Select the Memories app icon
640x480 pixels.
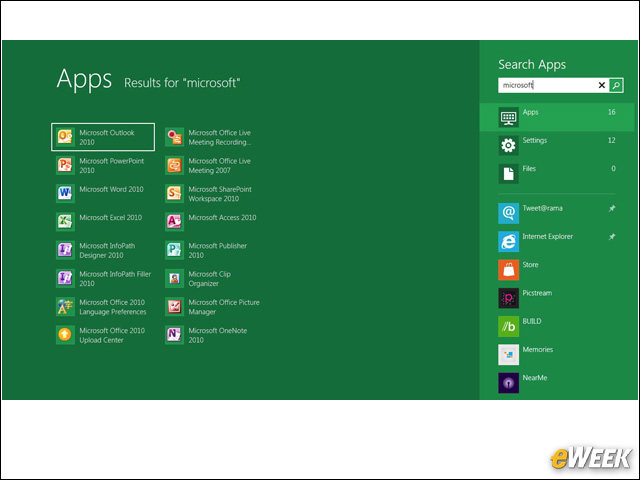pos(508,354)
